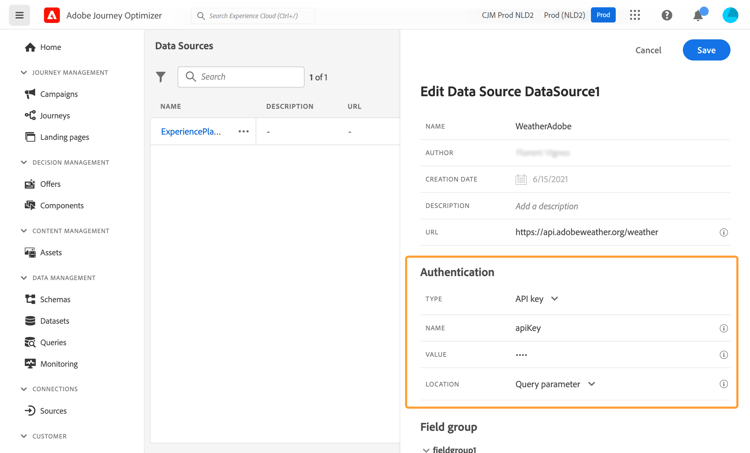Open the creation date calendar icon

tap(521, 180)
